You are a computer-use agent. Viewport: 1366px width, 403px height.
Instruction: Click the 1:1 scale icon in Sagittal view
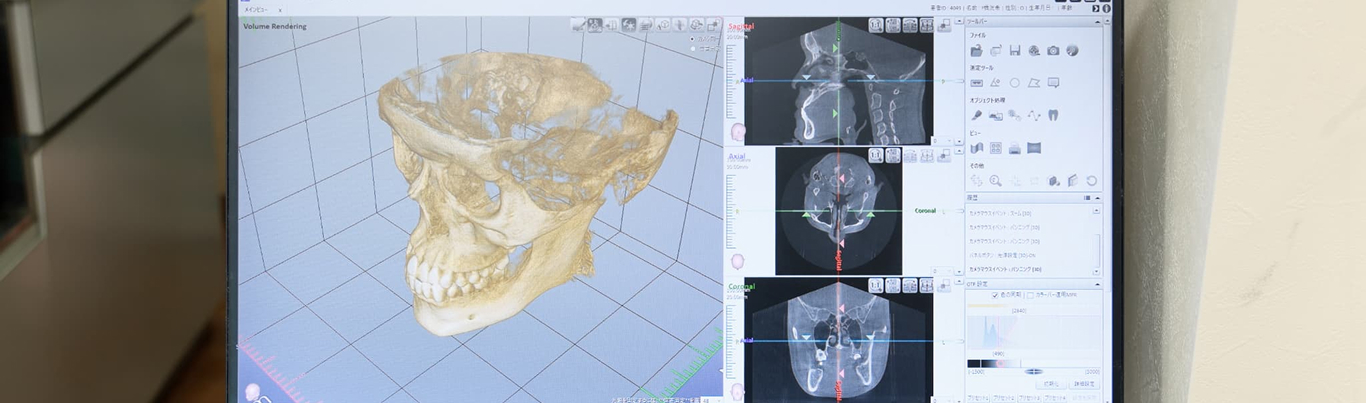click(x=875, y=24)
